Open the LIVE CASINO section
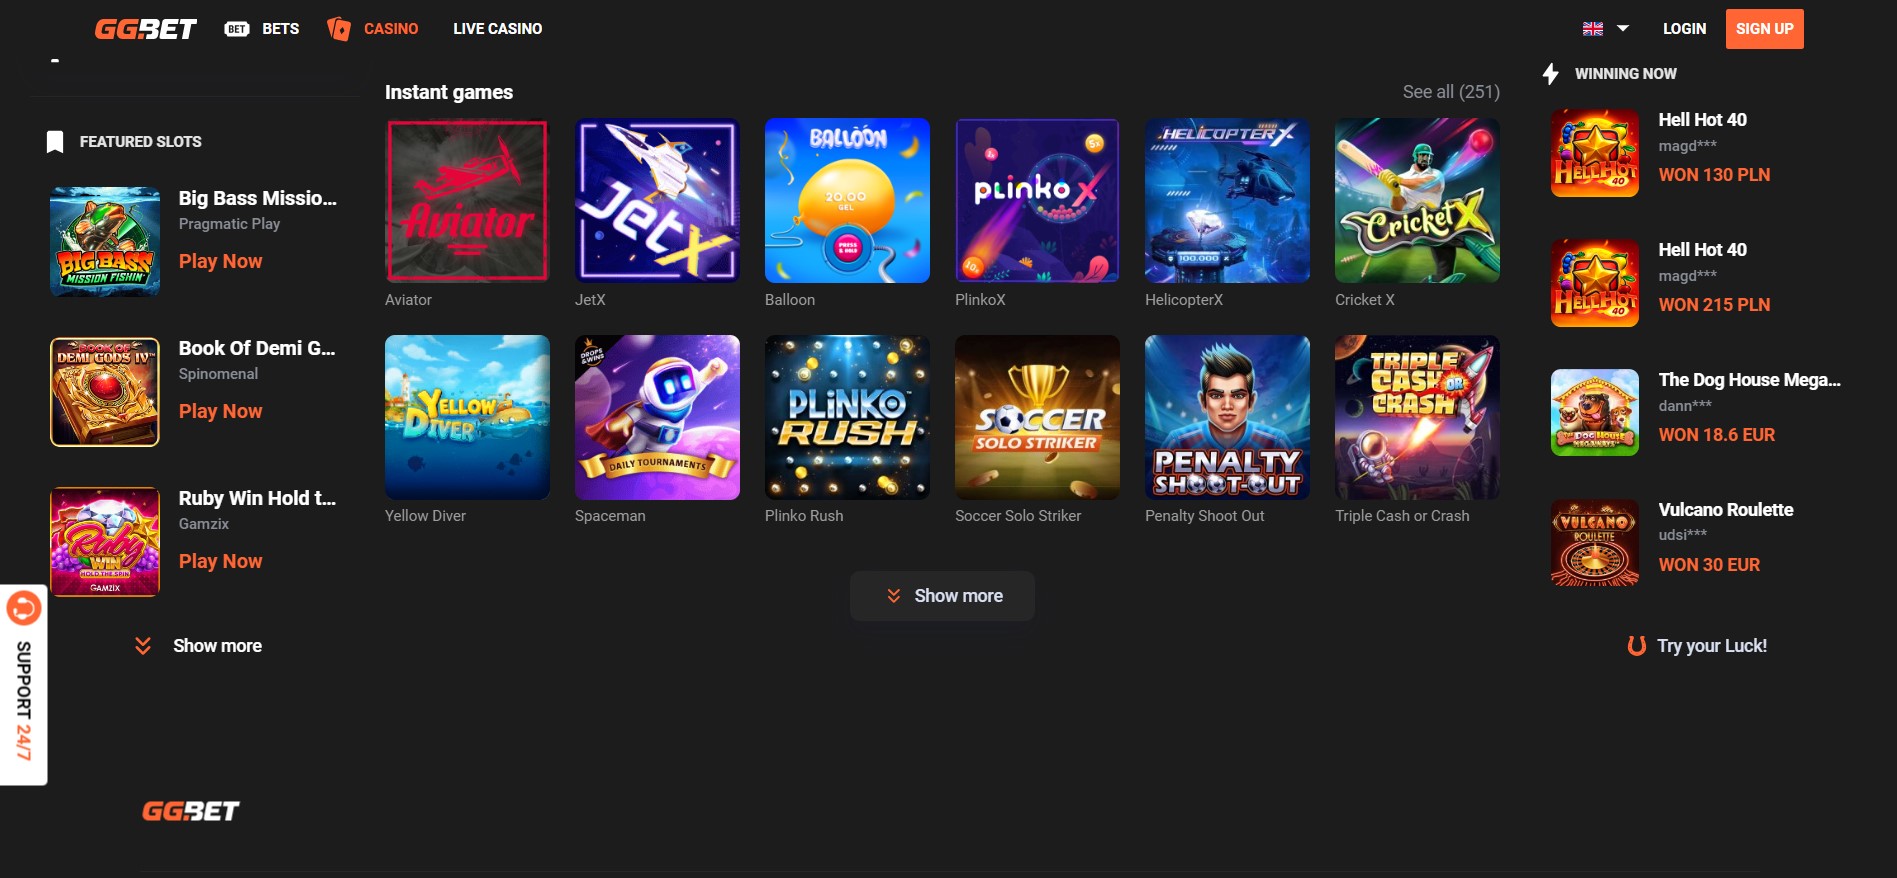 498,29
